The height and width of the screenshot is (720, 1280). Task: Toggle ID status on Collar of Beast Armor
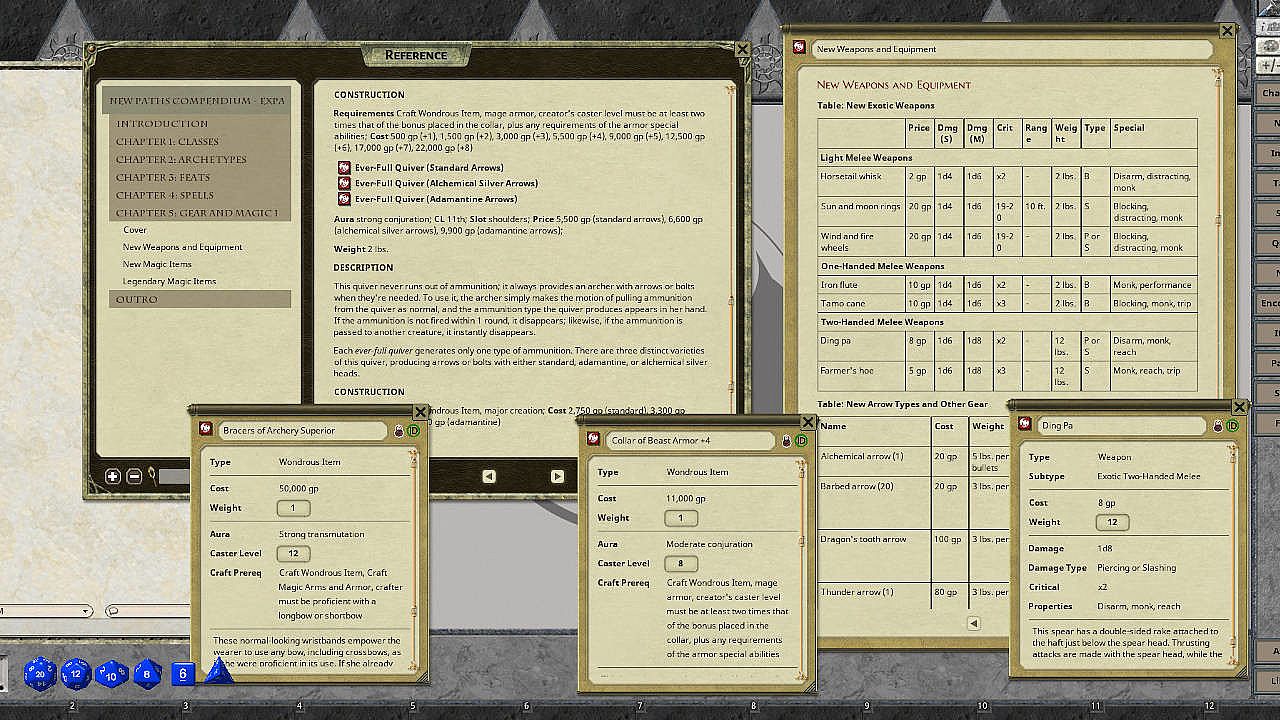point(800,440)
